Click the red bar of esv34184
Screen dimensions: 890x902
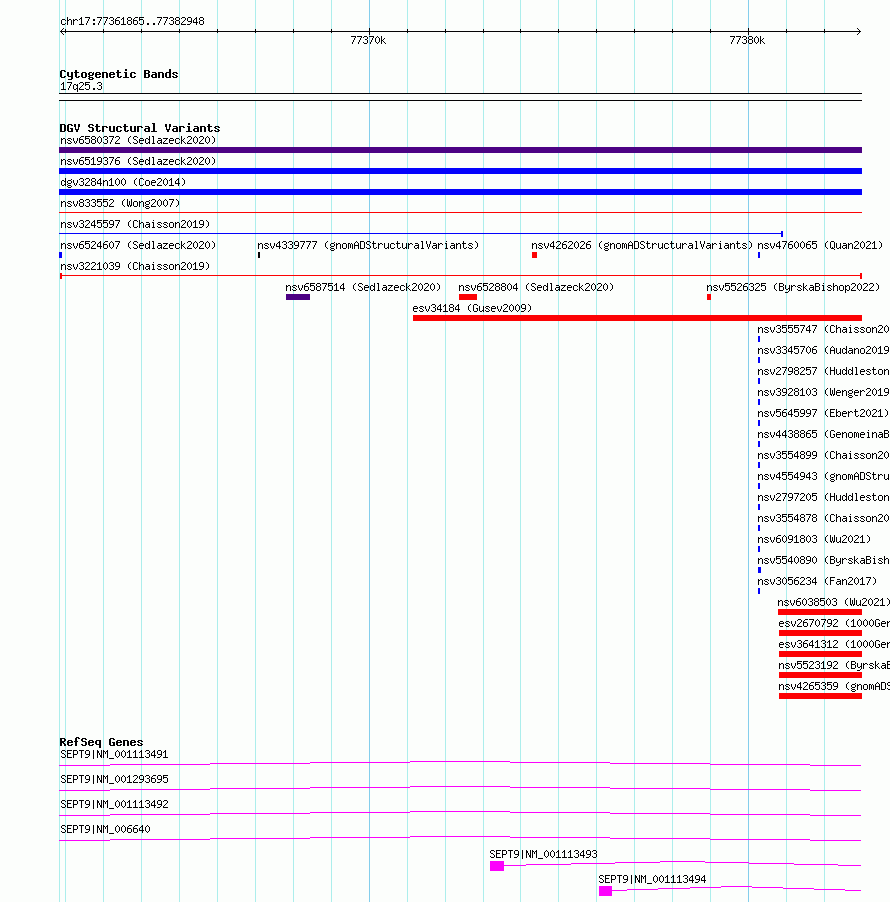[x=637, y=318]
